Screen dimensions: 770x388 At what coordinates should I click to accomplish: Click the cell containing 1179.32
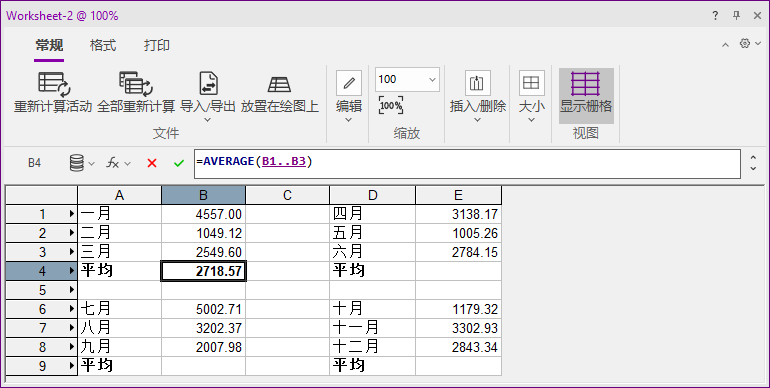click(x=458, y=309)
